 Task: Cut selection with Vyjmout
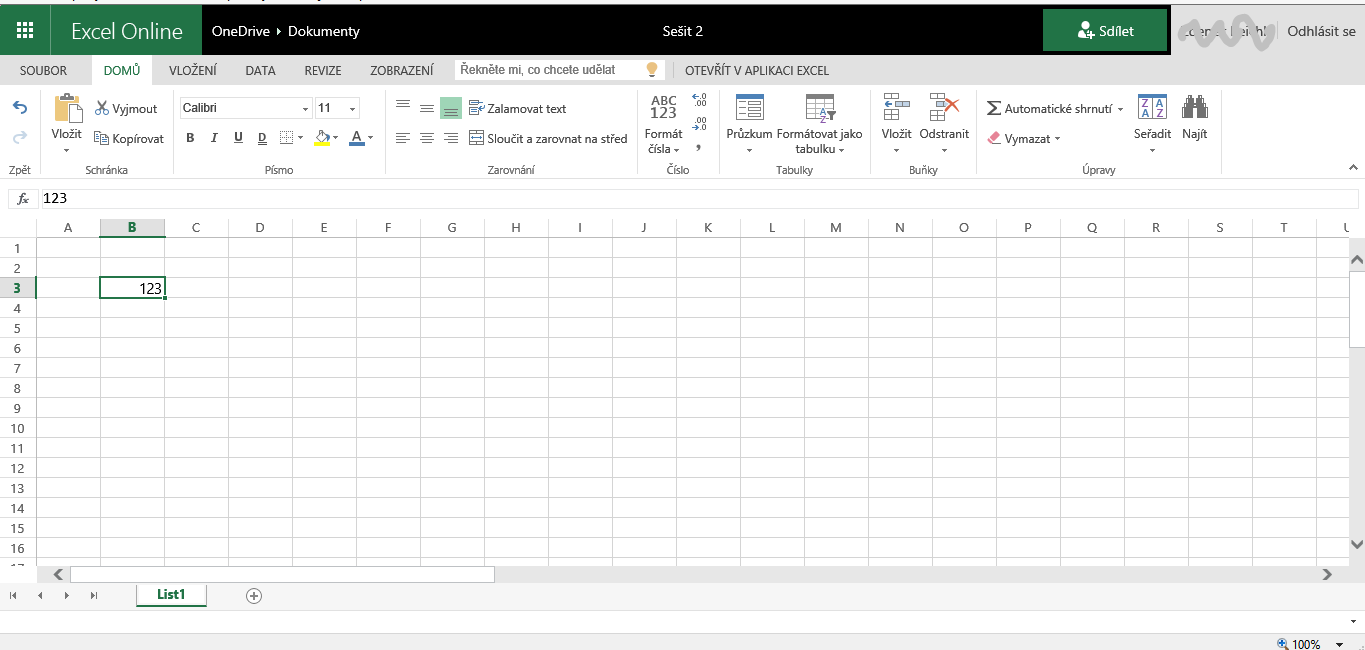pyautogui.click(x=126, y=108)
